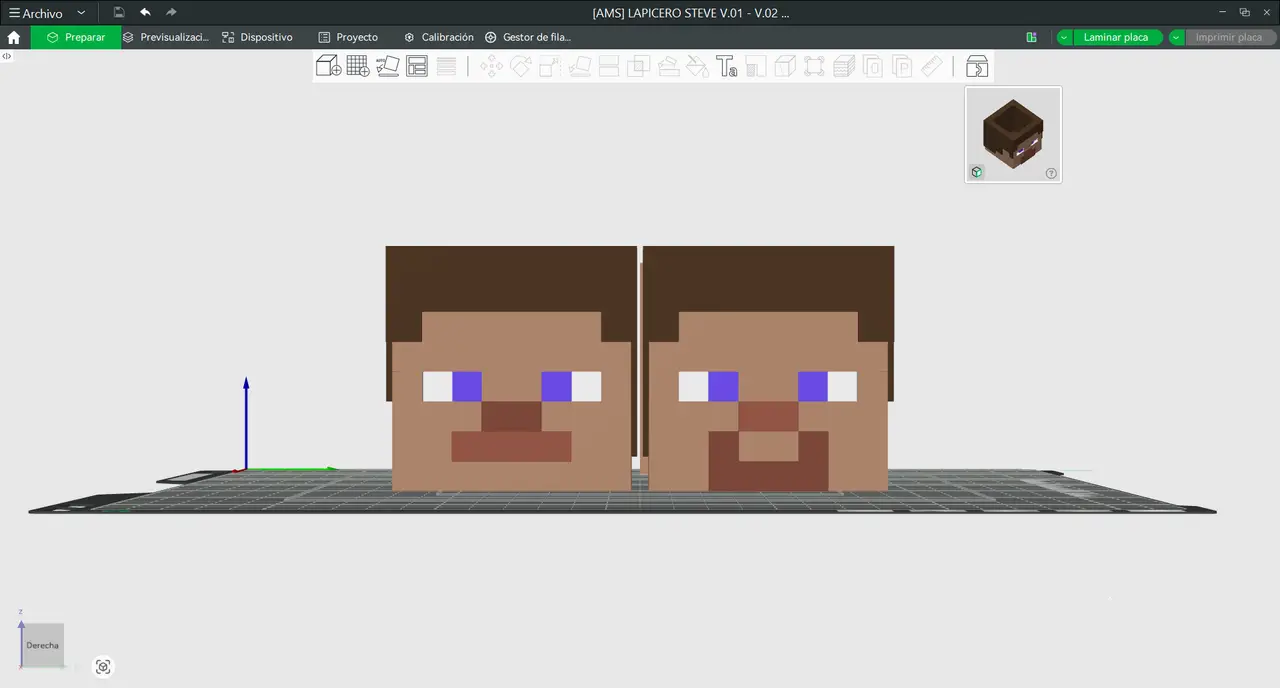This screenshot has width=1280, height=688.
Task: Select the ruler Measure tool
Action: (932, 66)
